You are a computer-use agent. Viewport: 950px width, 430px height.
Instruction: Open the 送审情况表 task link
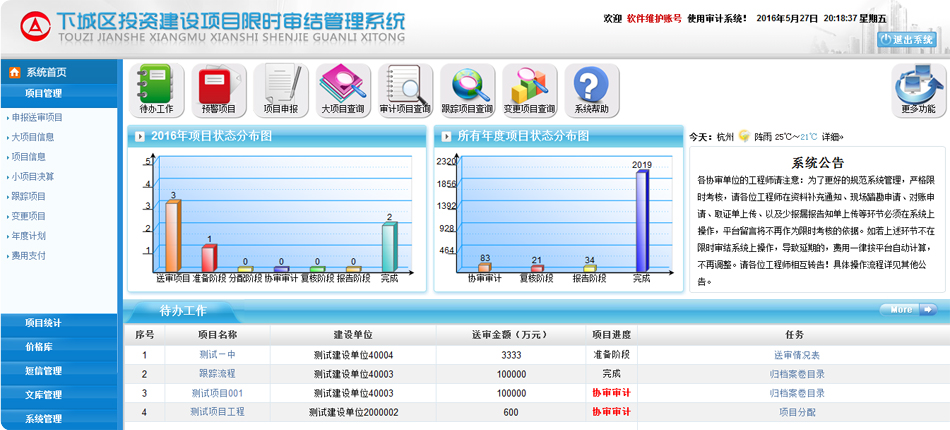click(x=796, y=355)
